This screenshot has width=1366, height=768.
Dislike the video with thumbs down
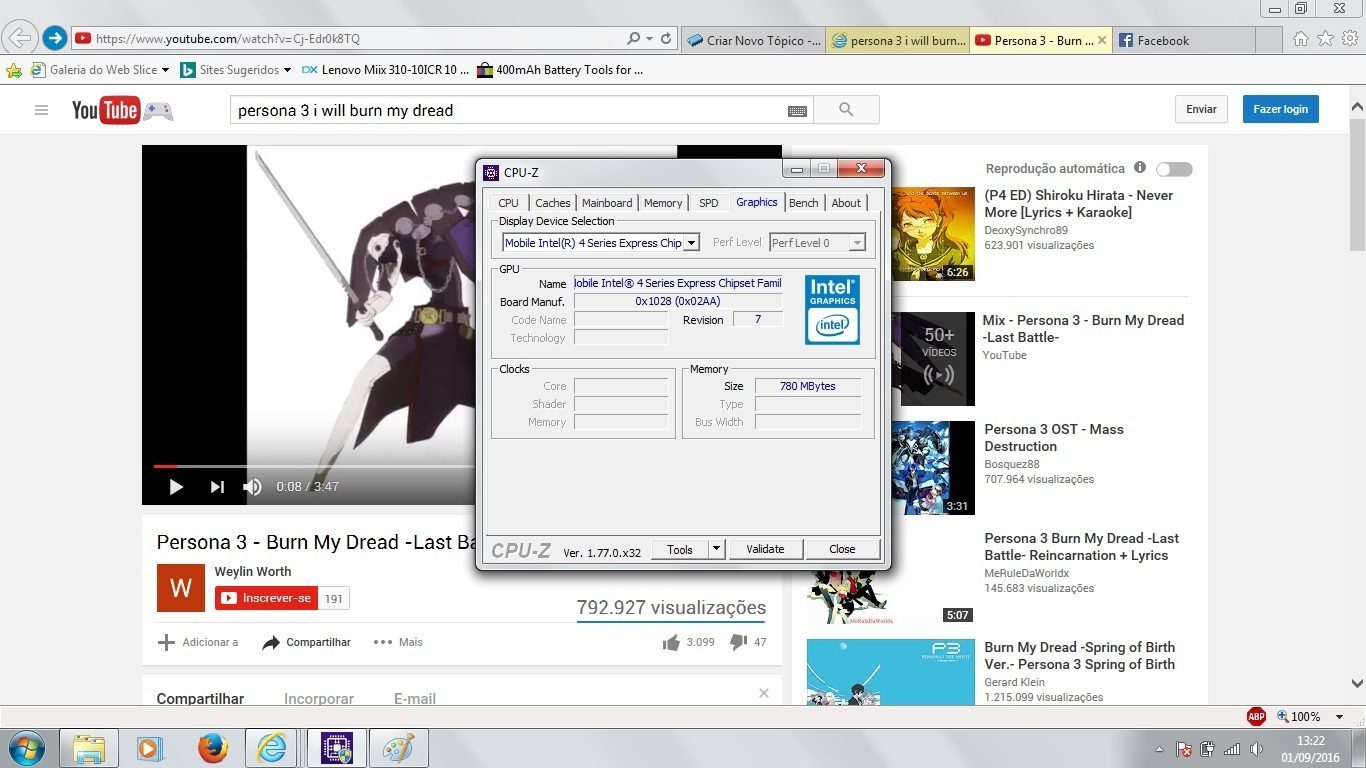click(x=738, y=642)
